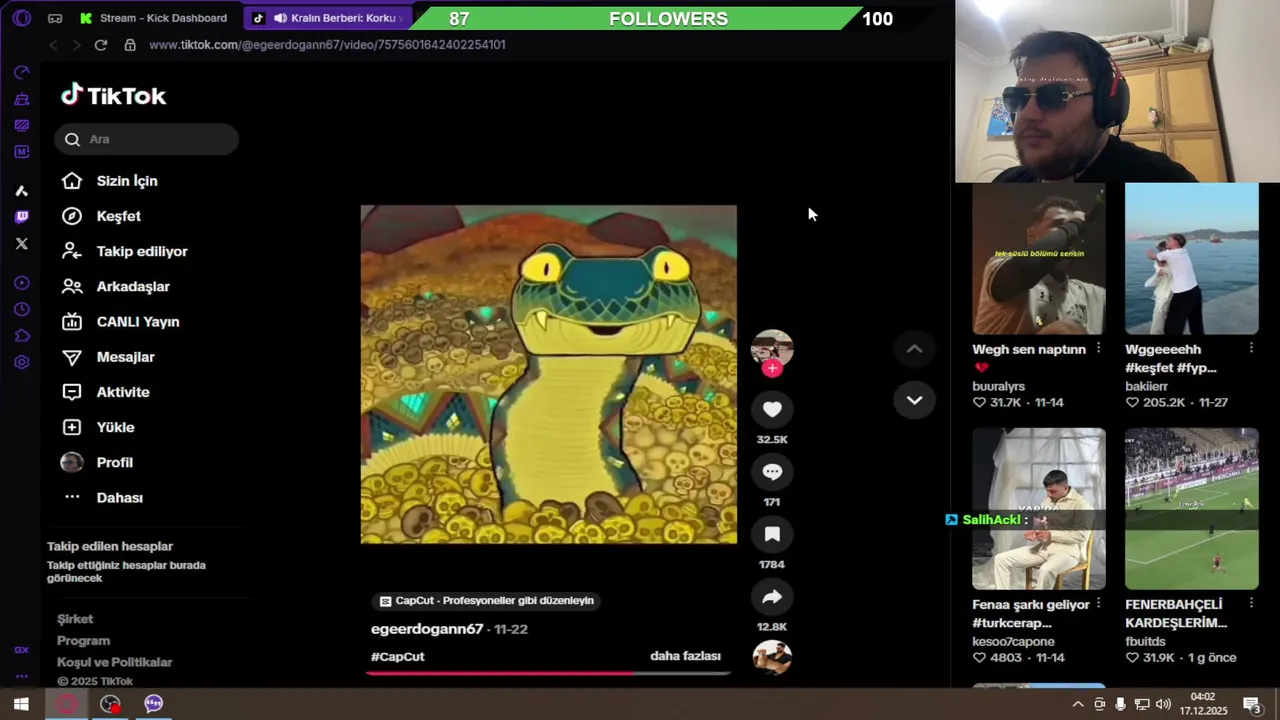Open comments bubble showing 171
Screen dimensions: 1280x720
tap(772, 472)
